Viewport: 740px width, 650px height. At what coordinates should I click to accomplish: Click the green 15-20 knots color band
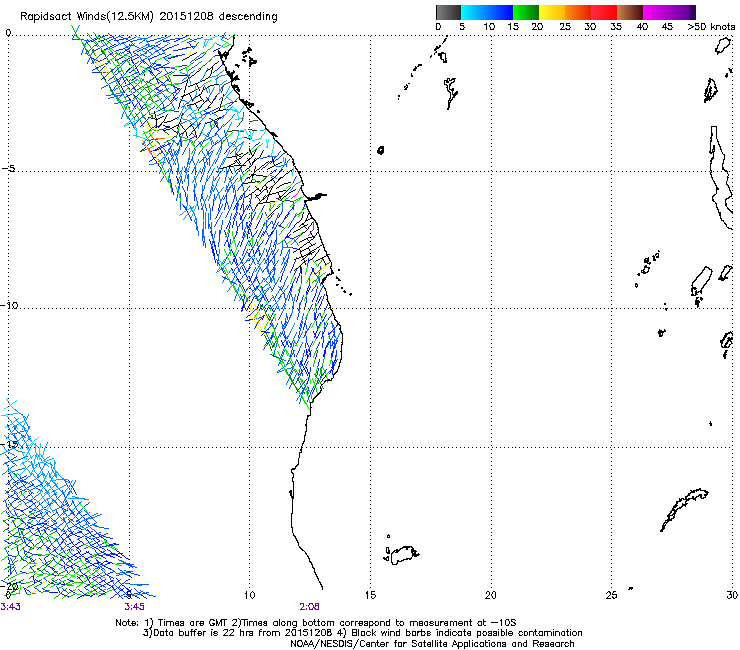point(526,12)
